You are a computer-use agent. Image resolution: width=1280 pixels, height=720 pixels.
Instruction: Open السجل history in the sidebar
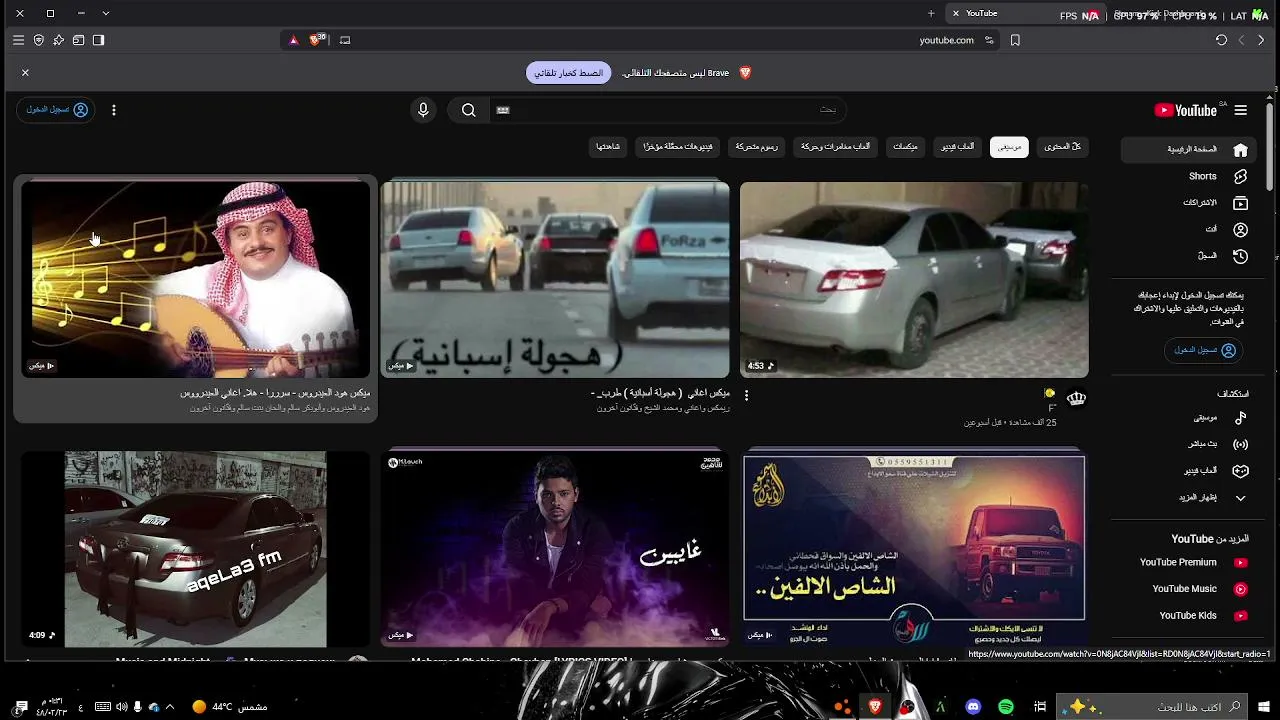[1188, 256]
